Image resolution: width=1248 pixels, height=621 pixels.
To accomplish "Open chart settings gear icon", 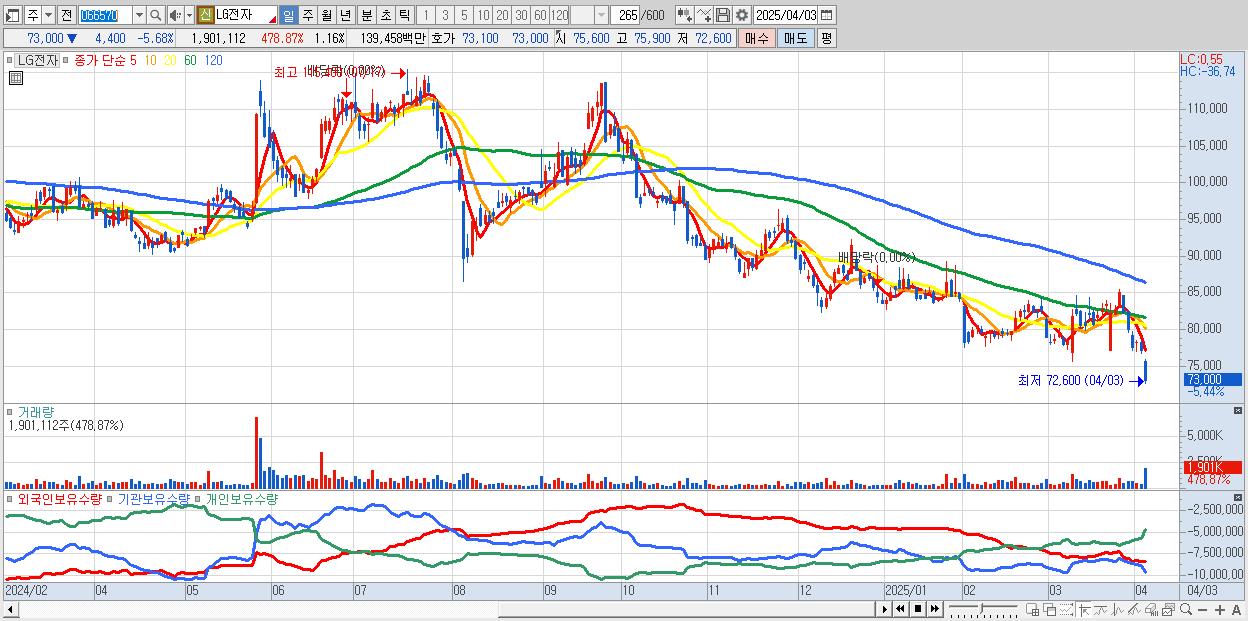I will tap(742, 15).
